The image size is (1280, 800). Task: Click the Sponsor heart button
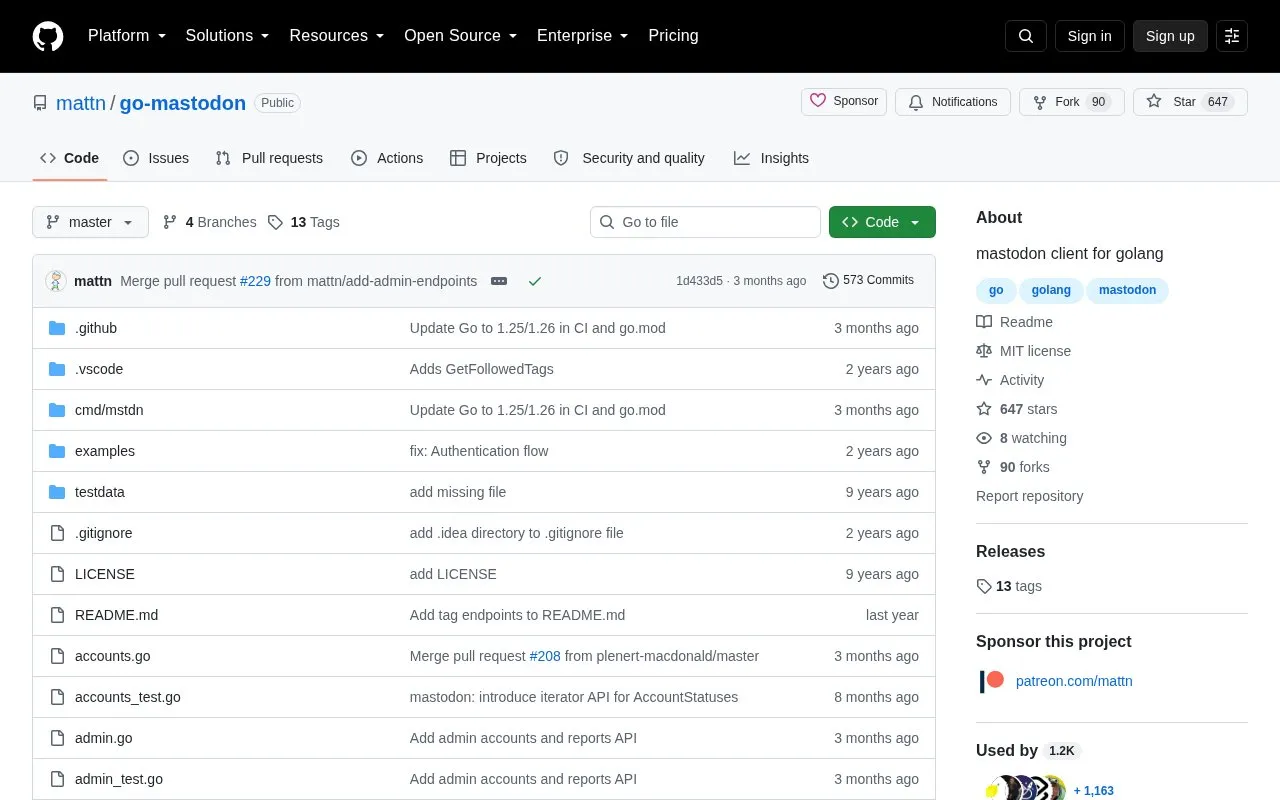pyautogui.click(x=844, y=102)
